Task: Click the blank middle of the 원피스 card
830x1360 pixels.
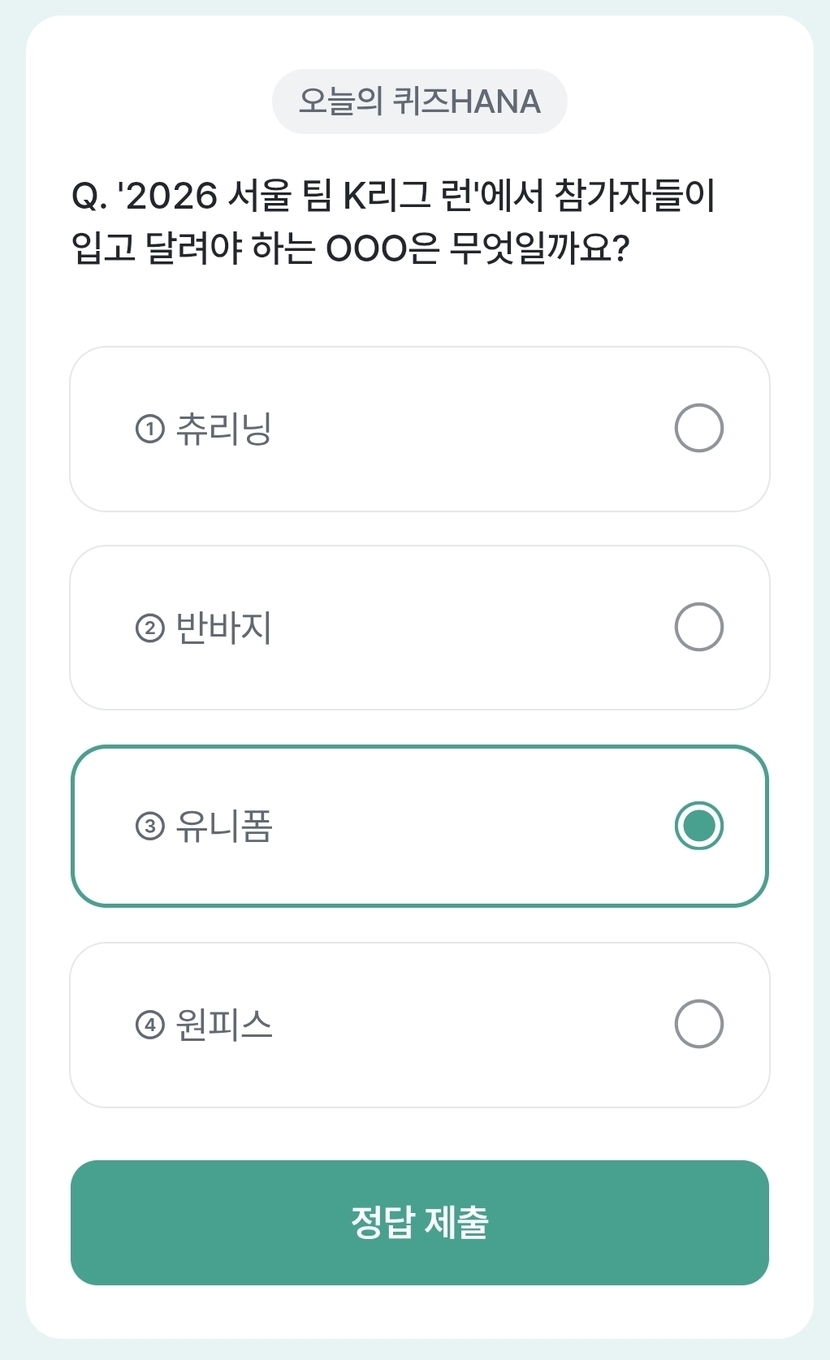Action: pyautogui.click(x=460, y=1024)
